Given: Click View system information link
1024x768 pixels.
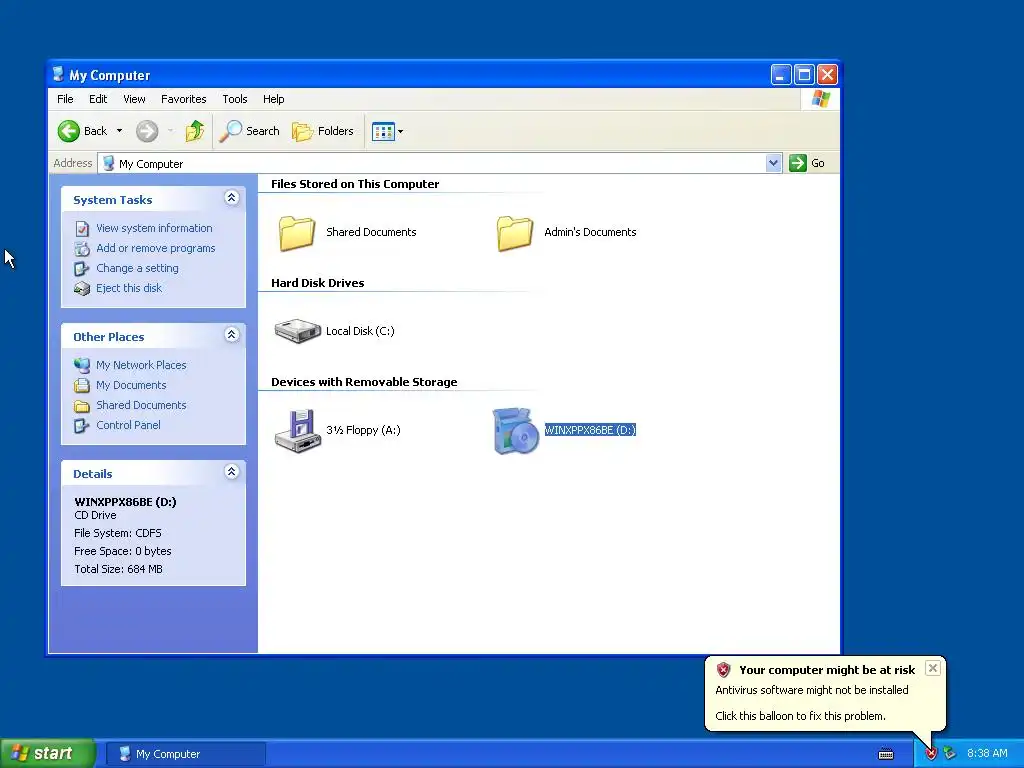Looking at the screenshot, I should pyautogui.click(x=154, y=228).
